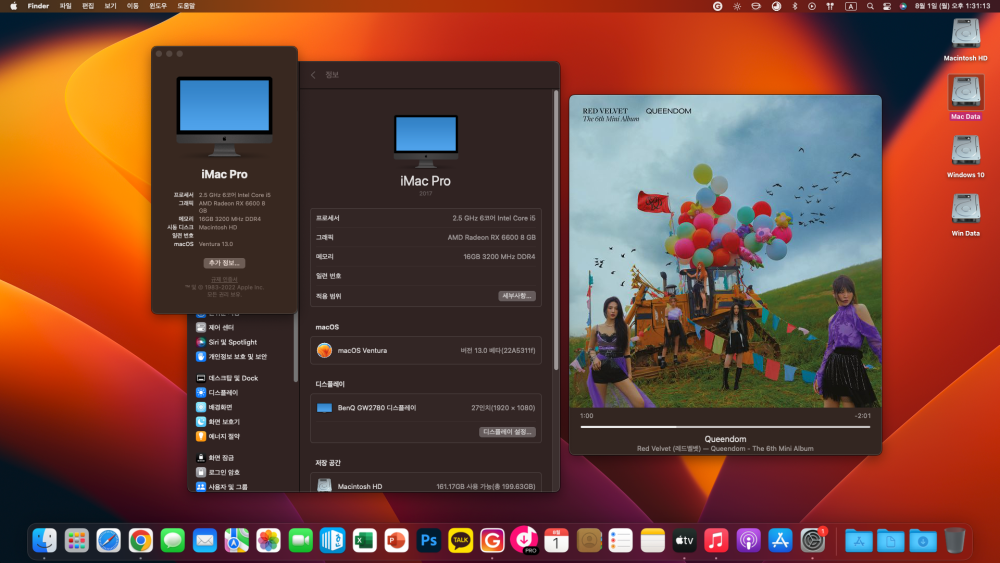This screenshot has height=563, width=1000.
Task: Open FaceTime from the Dock
Action: tap(300, 541)
